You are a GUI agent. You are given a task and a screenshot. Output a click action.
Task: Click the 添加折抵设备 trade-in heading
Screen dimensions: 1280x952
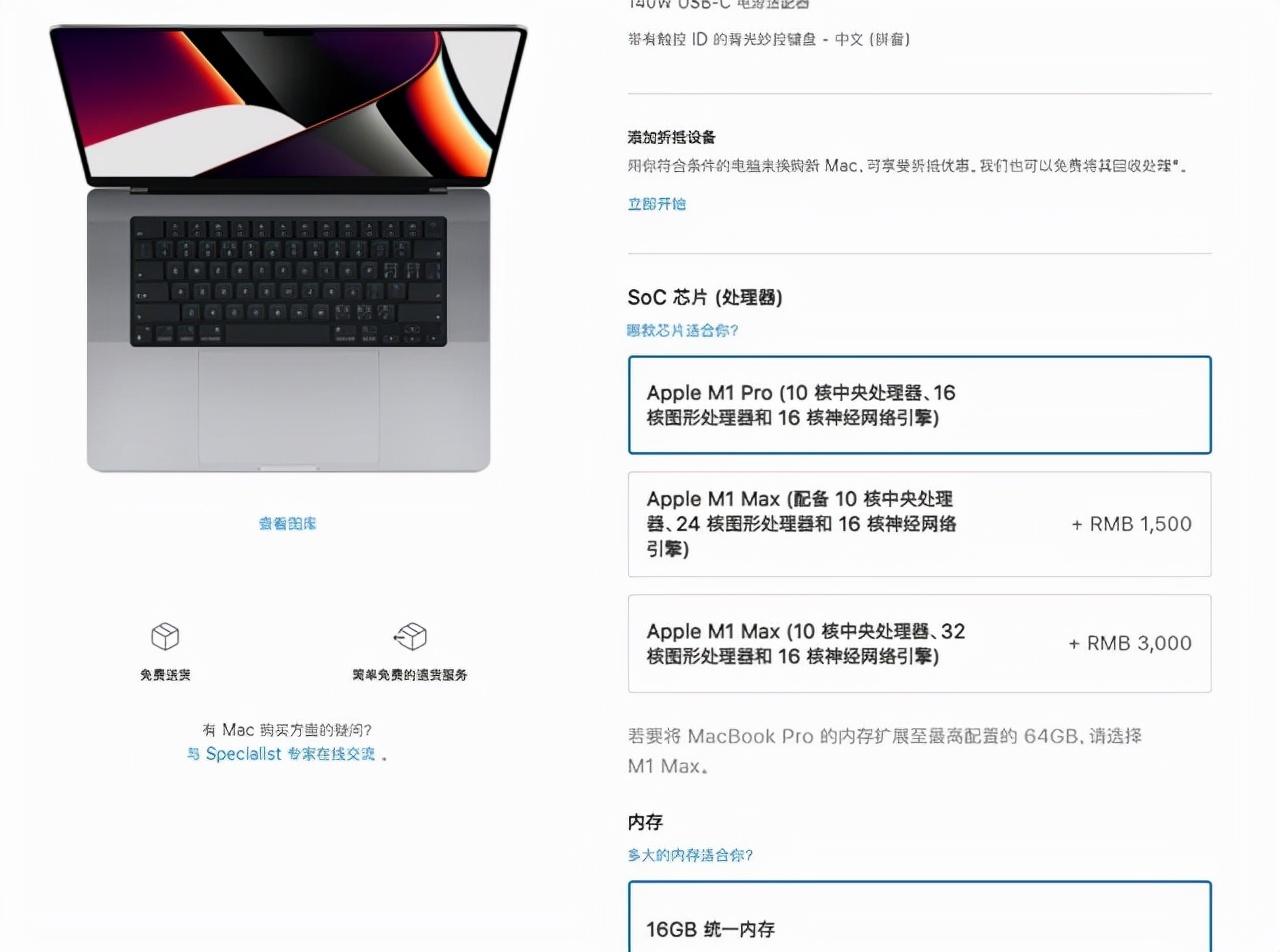pos(672,138)
